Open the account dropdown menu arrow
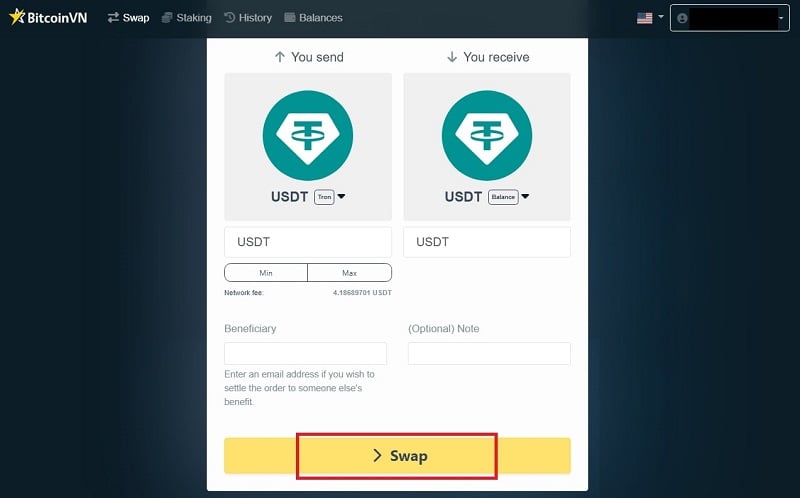 [x=781, y=18]
